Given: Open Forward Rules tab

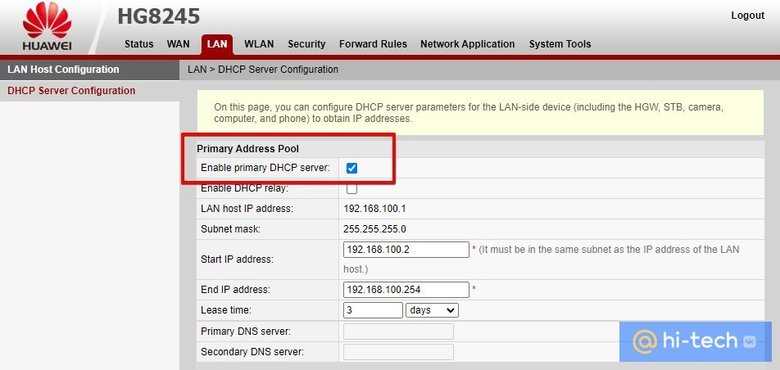Looking at the screenshot, I should point(373,44).
